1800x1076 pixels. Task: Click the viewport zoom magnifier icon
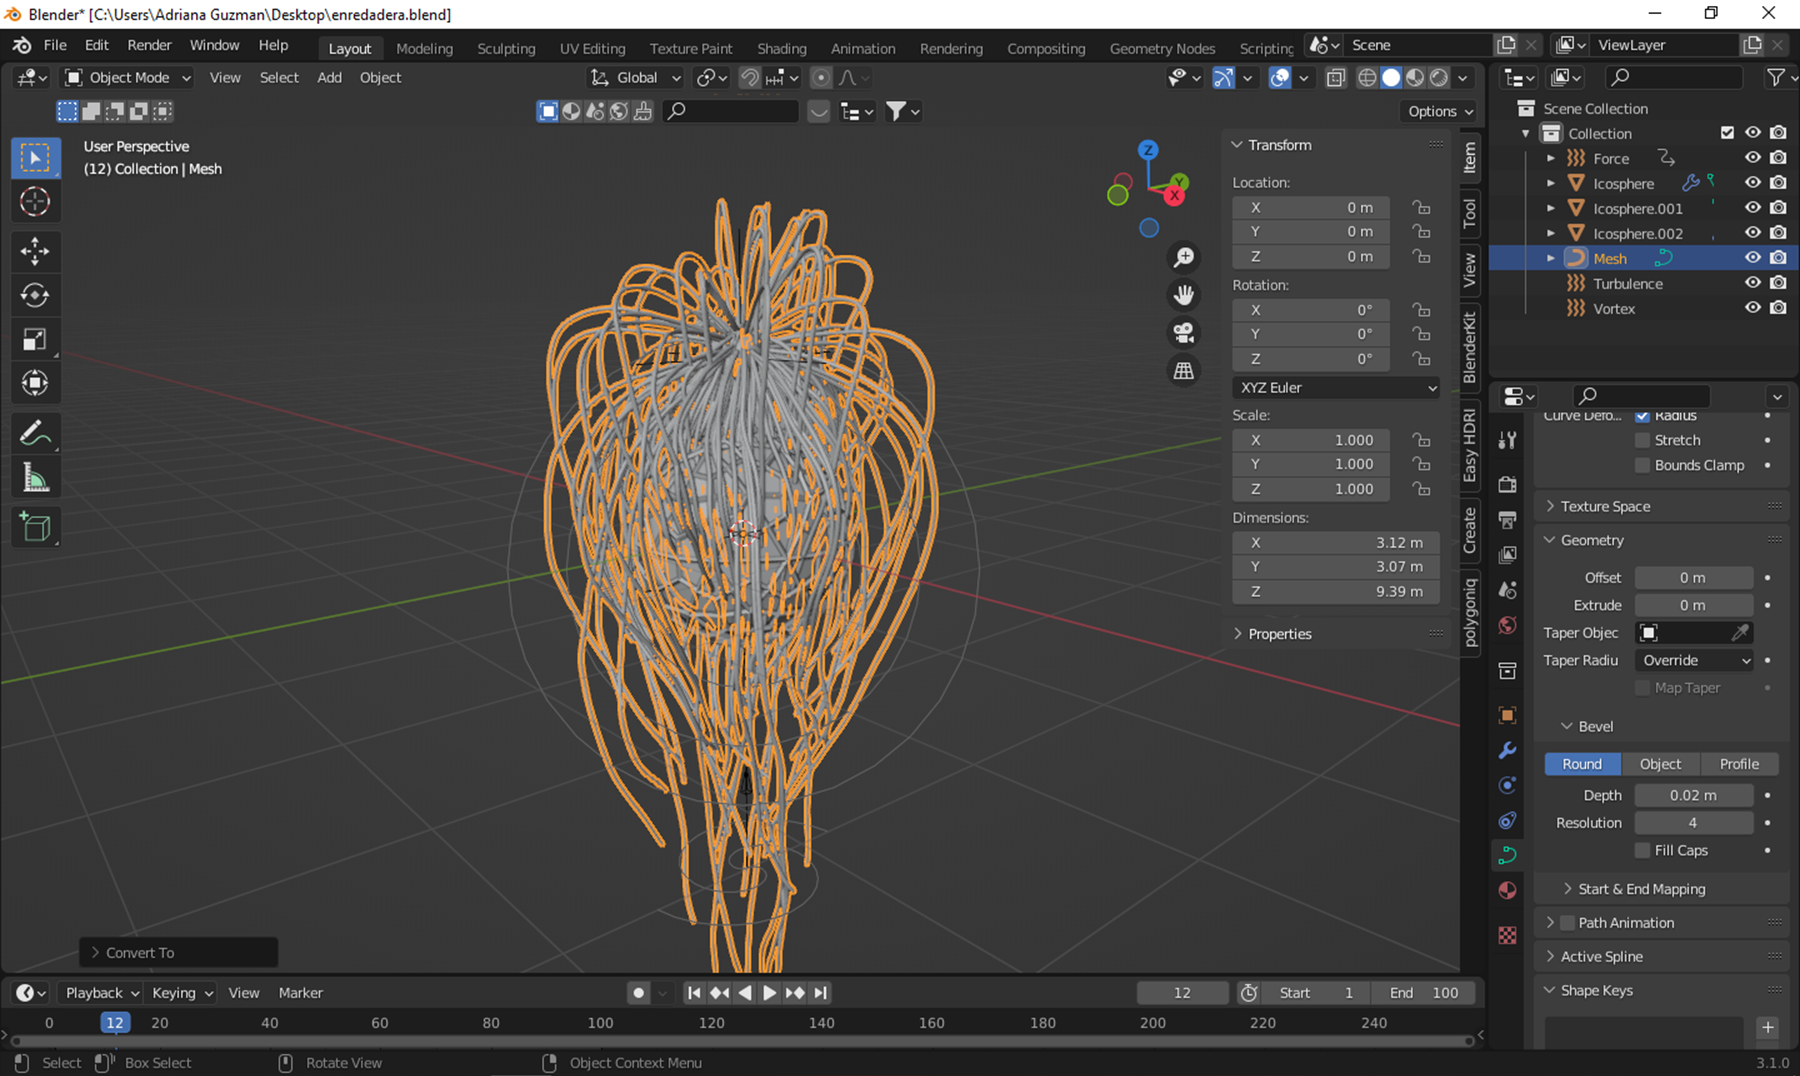coord(1183,257)
